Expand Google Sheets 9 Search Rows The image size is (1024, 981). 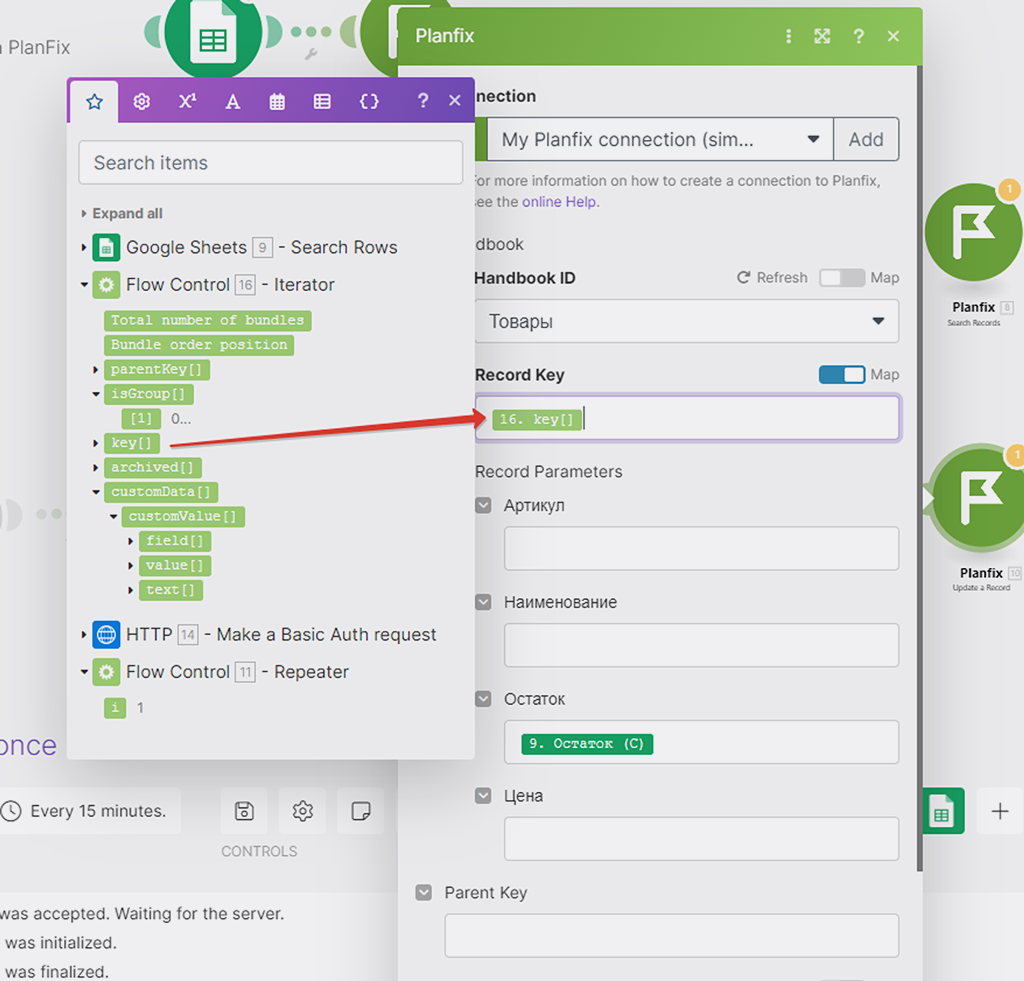coord(84,248)
